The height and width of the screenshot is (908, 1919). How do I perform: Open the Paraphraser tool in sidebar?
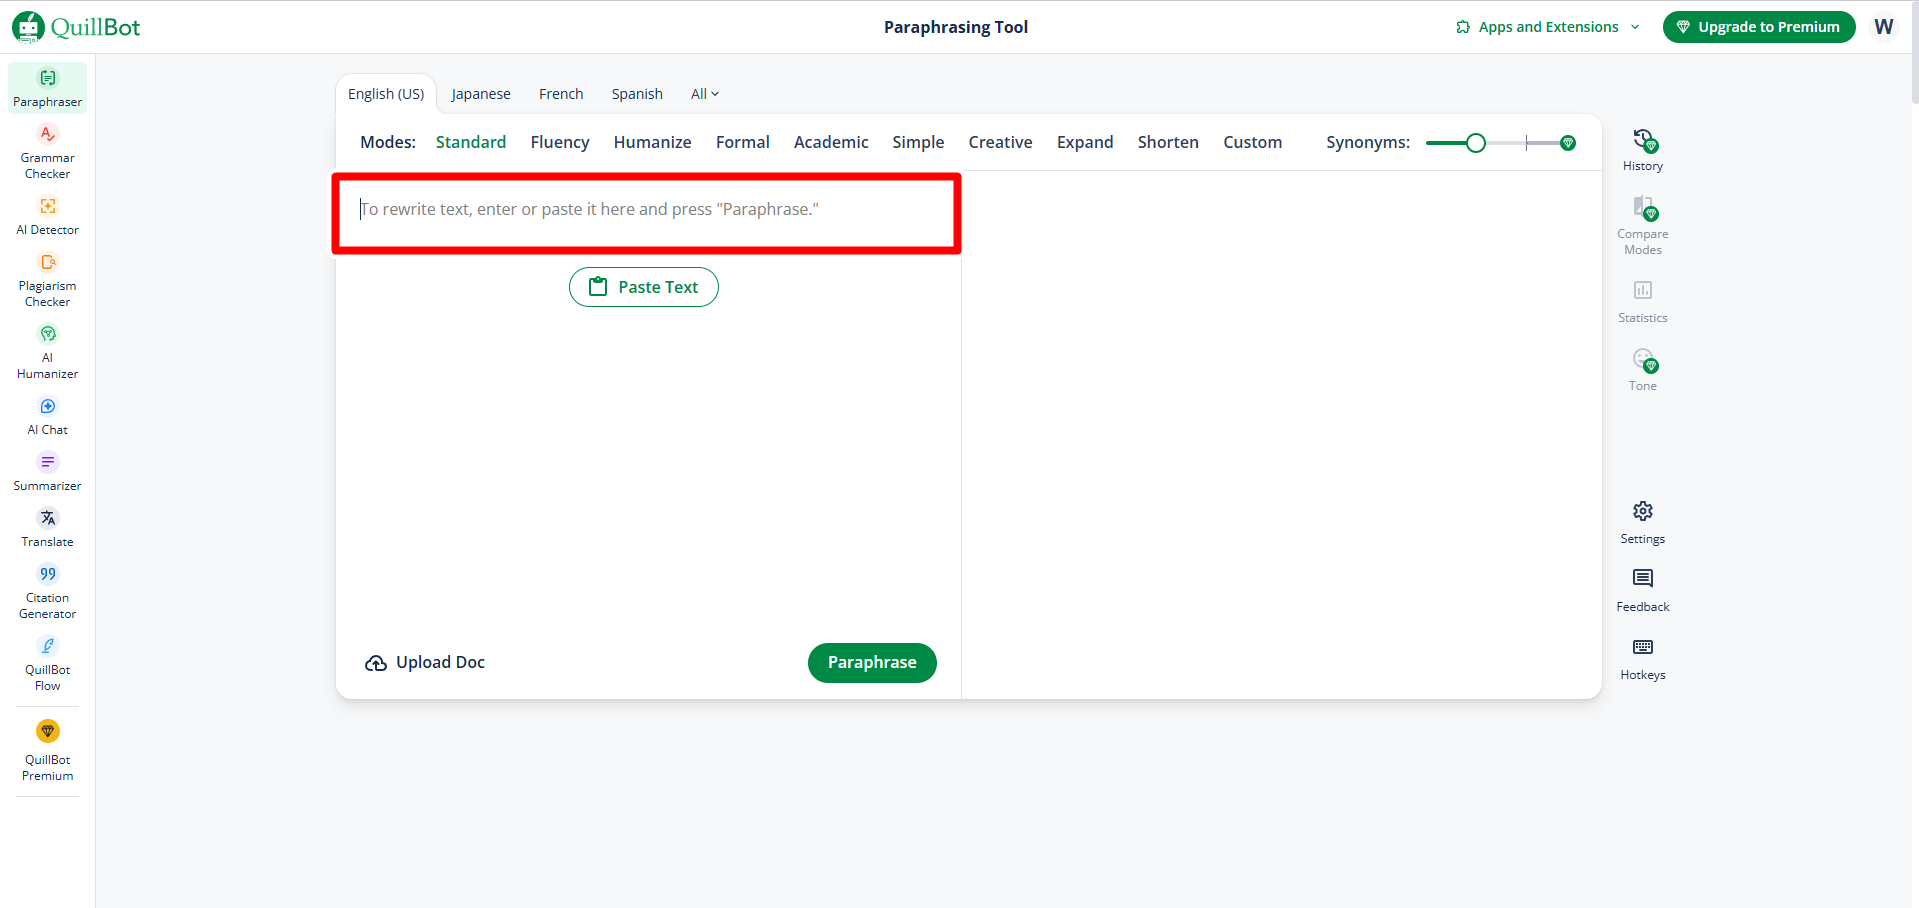click(47, 88)
